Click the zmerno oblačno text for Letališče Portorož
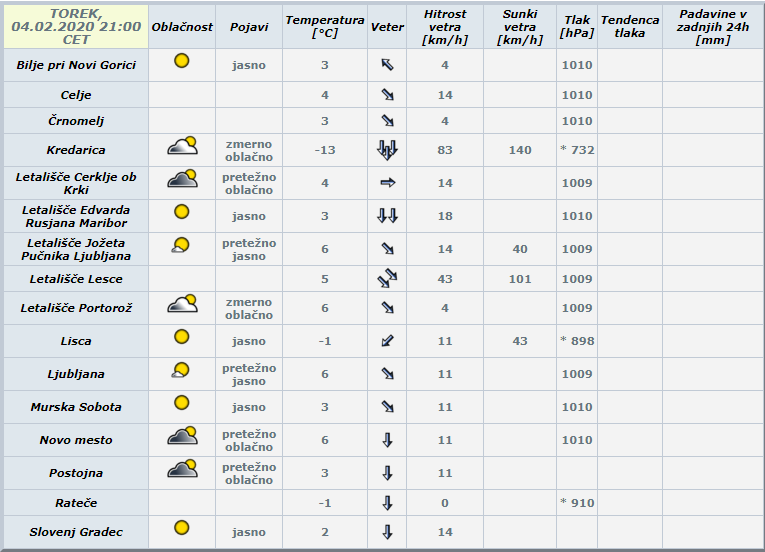This screenshot has height=552, width=765. pos(249,308)
